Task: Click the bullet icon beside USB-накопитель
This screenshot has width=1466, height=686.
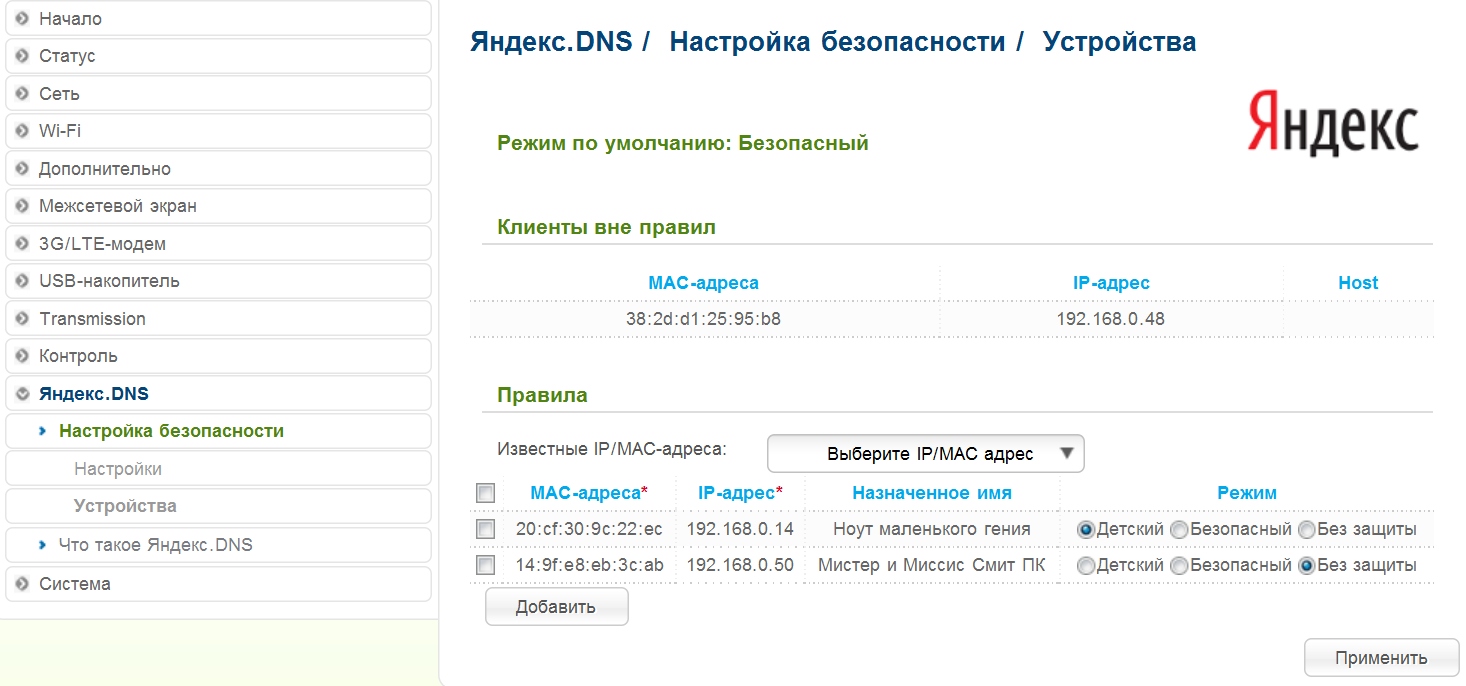Action: (22, 281)
